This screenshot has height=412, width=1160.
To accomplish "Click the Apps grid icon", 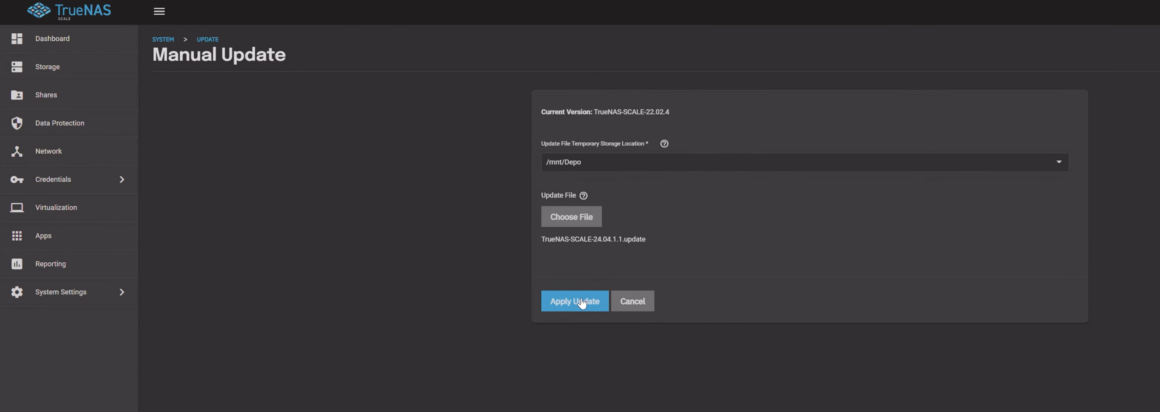I will [17, 236].
